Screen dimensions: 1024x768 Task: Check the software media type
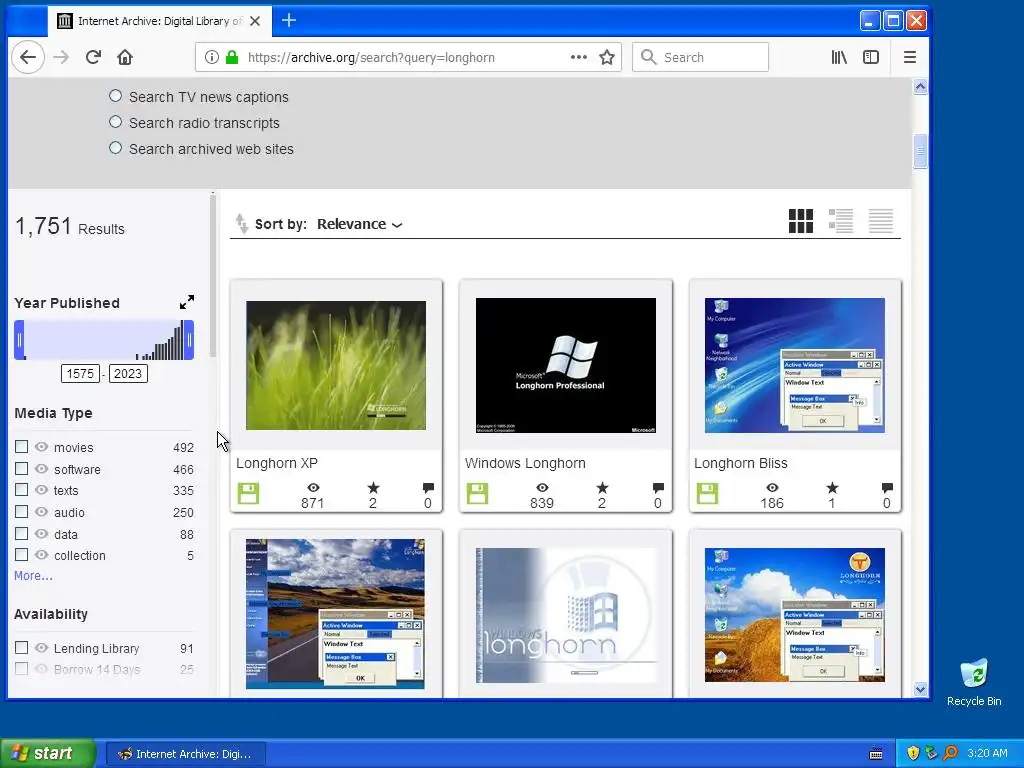22,469
